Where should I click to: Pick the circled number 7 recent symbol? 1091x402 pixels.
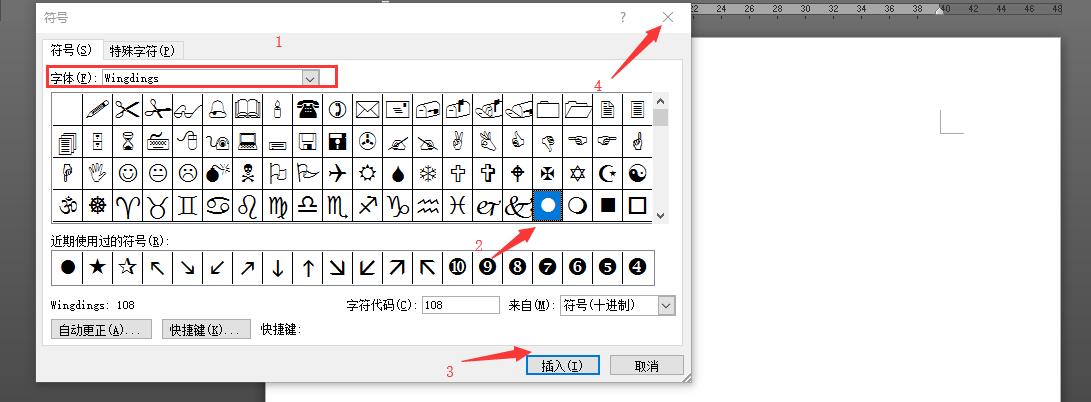point(548,267)
